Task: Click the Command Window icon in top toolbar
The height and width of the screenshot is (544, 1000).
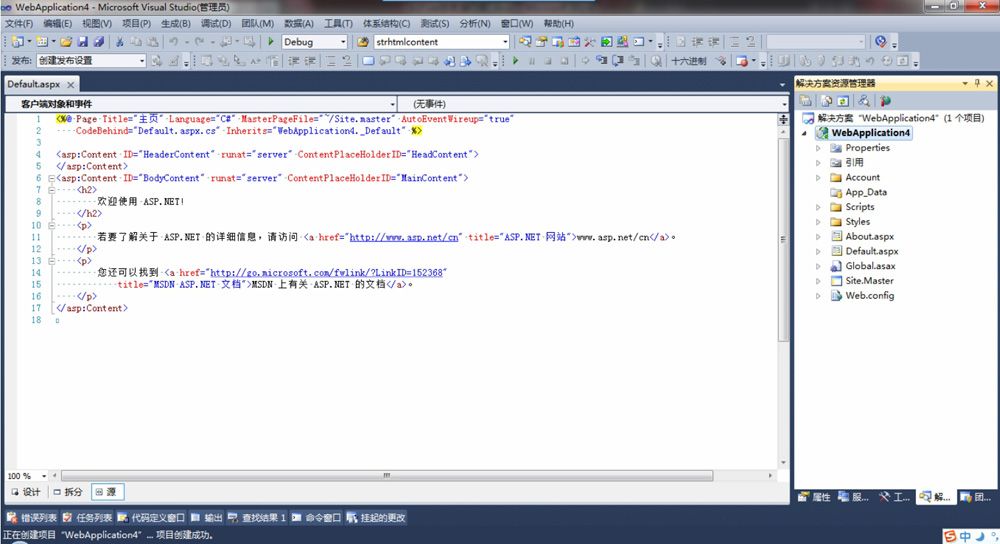Action: tap(638, 42)
